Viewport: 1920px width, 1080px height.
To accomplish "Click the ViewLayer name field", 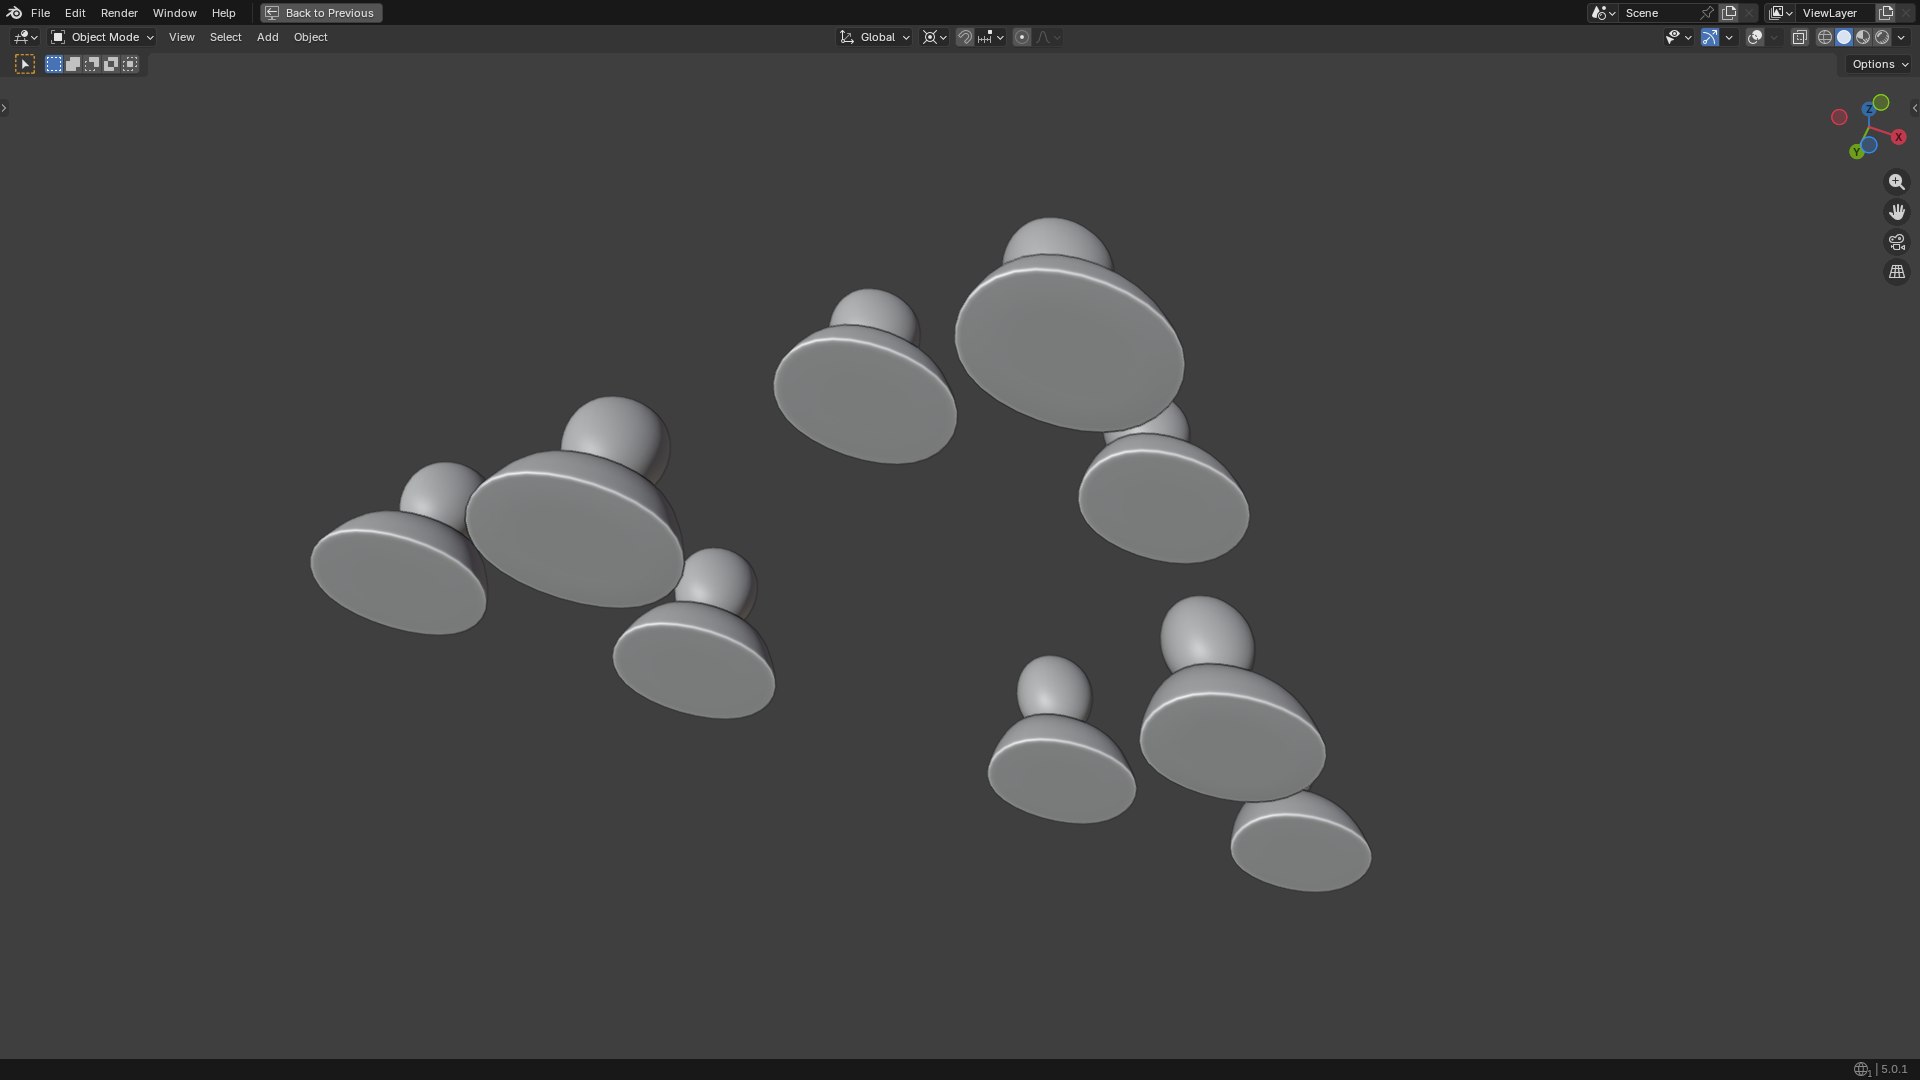I will (x=1836, y=13).
